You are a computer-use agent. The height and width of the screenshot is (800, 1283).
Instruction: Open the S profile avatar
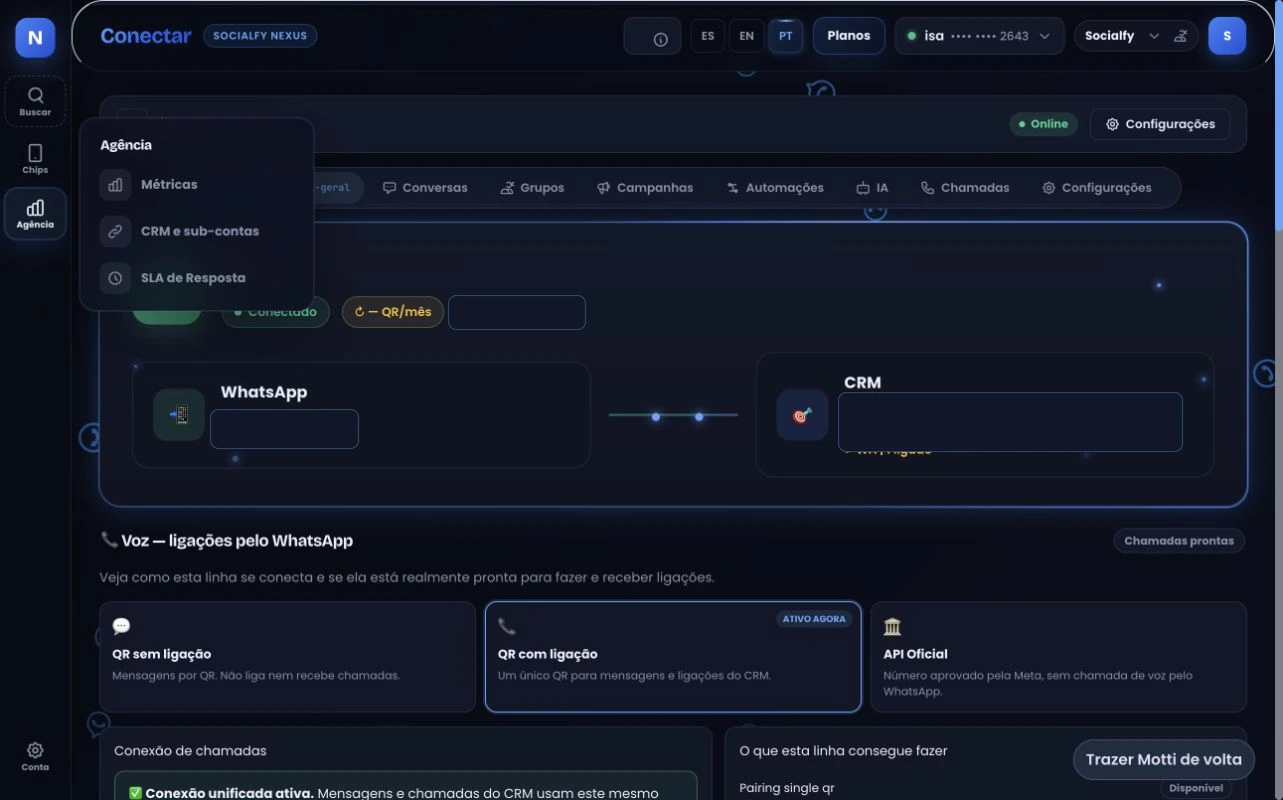click(1227, 36)
